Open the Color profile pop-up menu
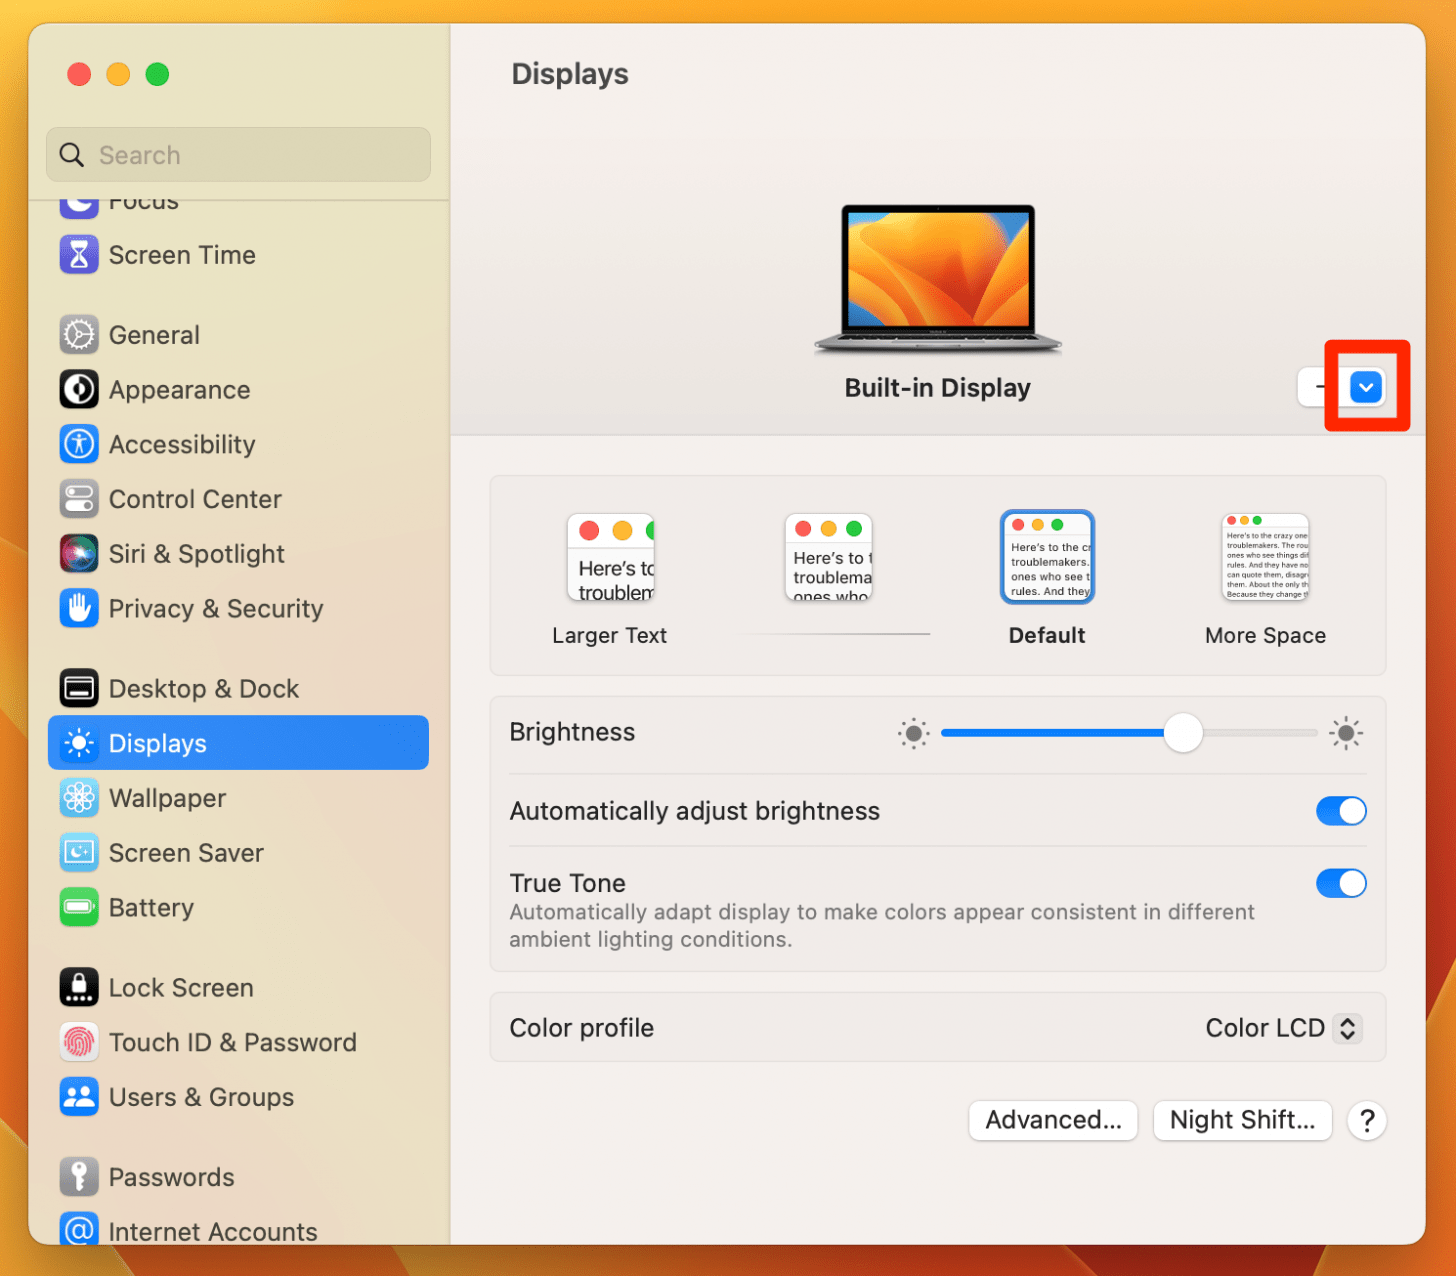Viewport: 1456px width, 1276px height. tap(1283, 1028)
